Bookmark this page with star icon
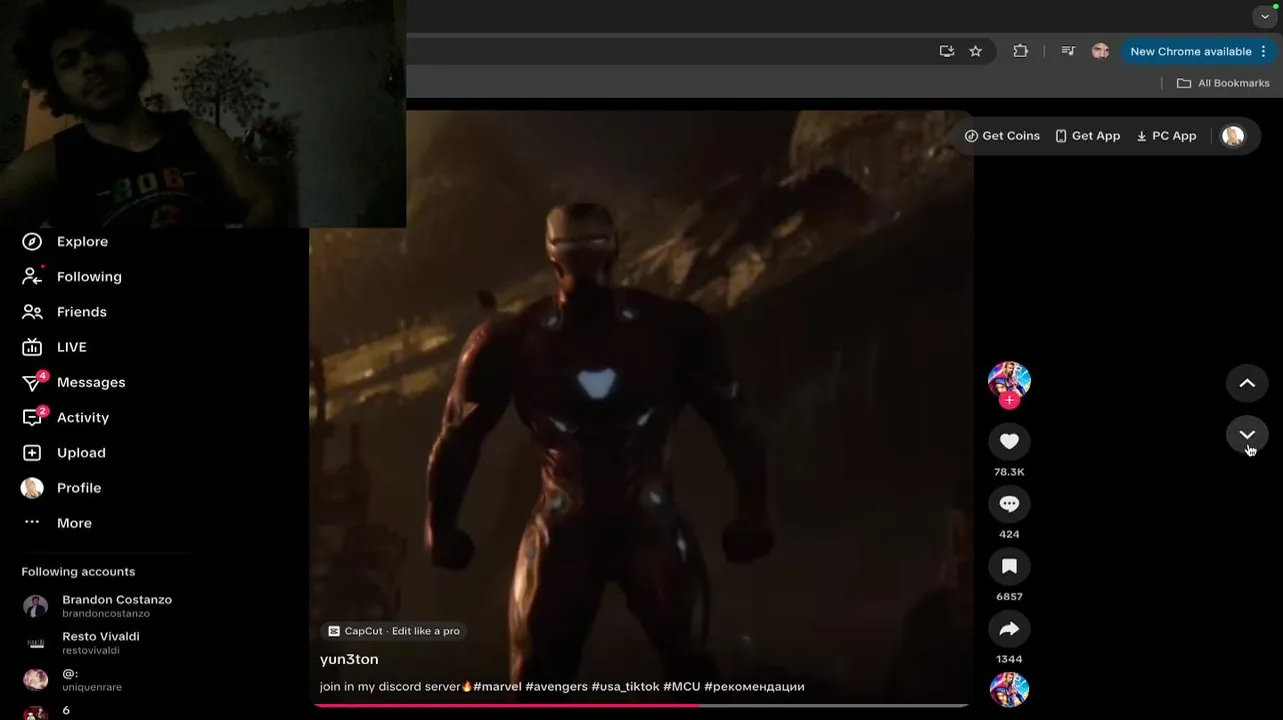This screenshot has height=720, width=1283. click(976, 51)
